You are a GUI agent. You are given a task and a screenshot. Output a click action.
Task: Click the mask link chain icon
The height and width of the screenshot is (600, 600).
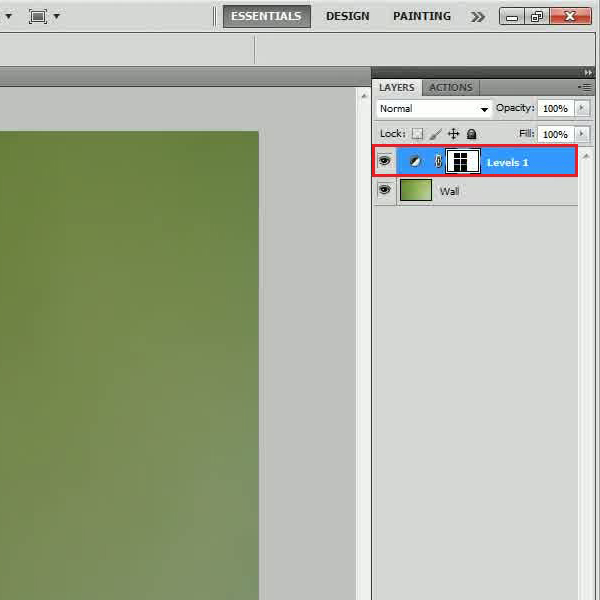click(x=438, y=161)
